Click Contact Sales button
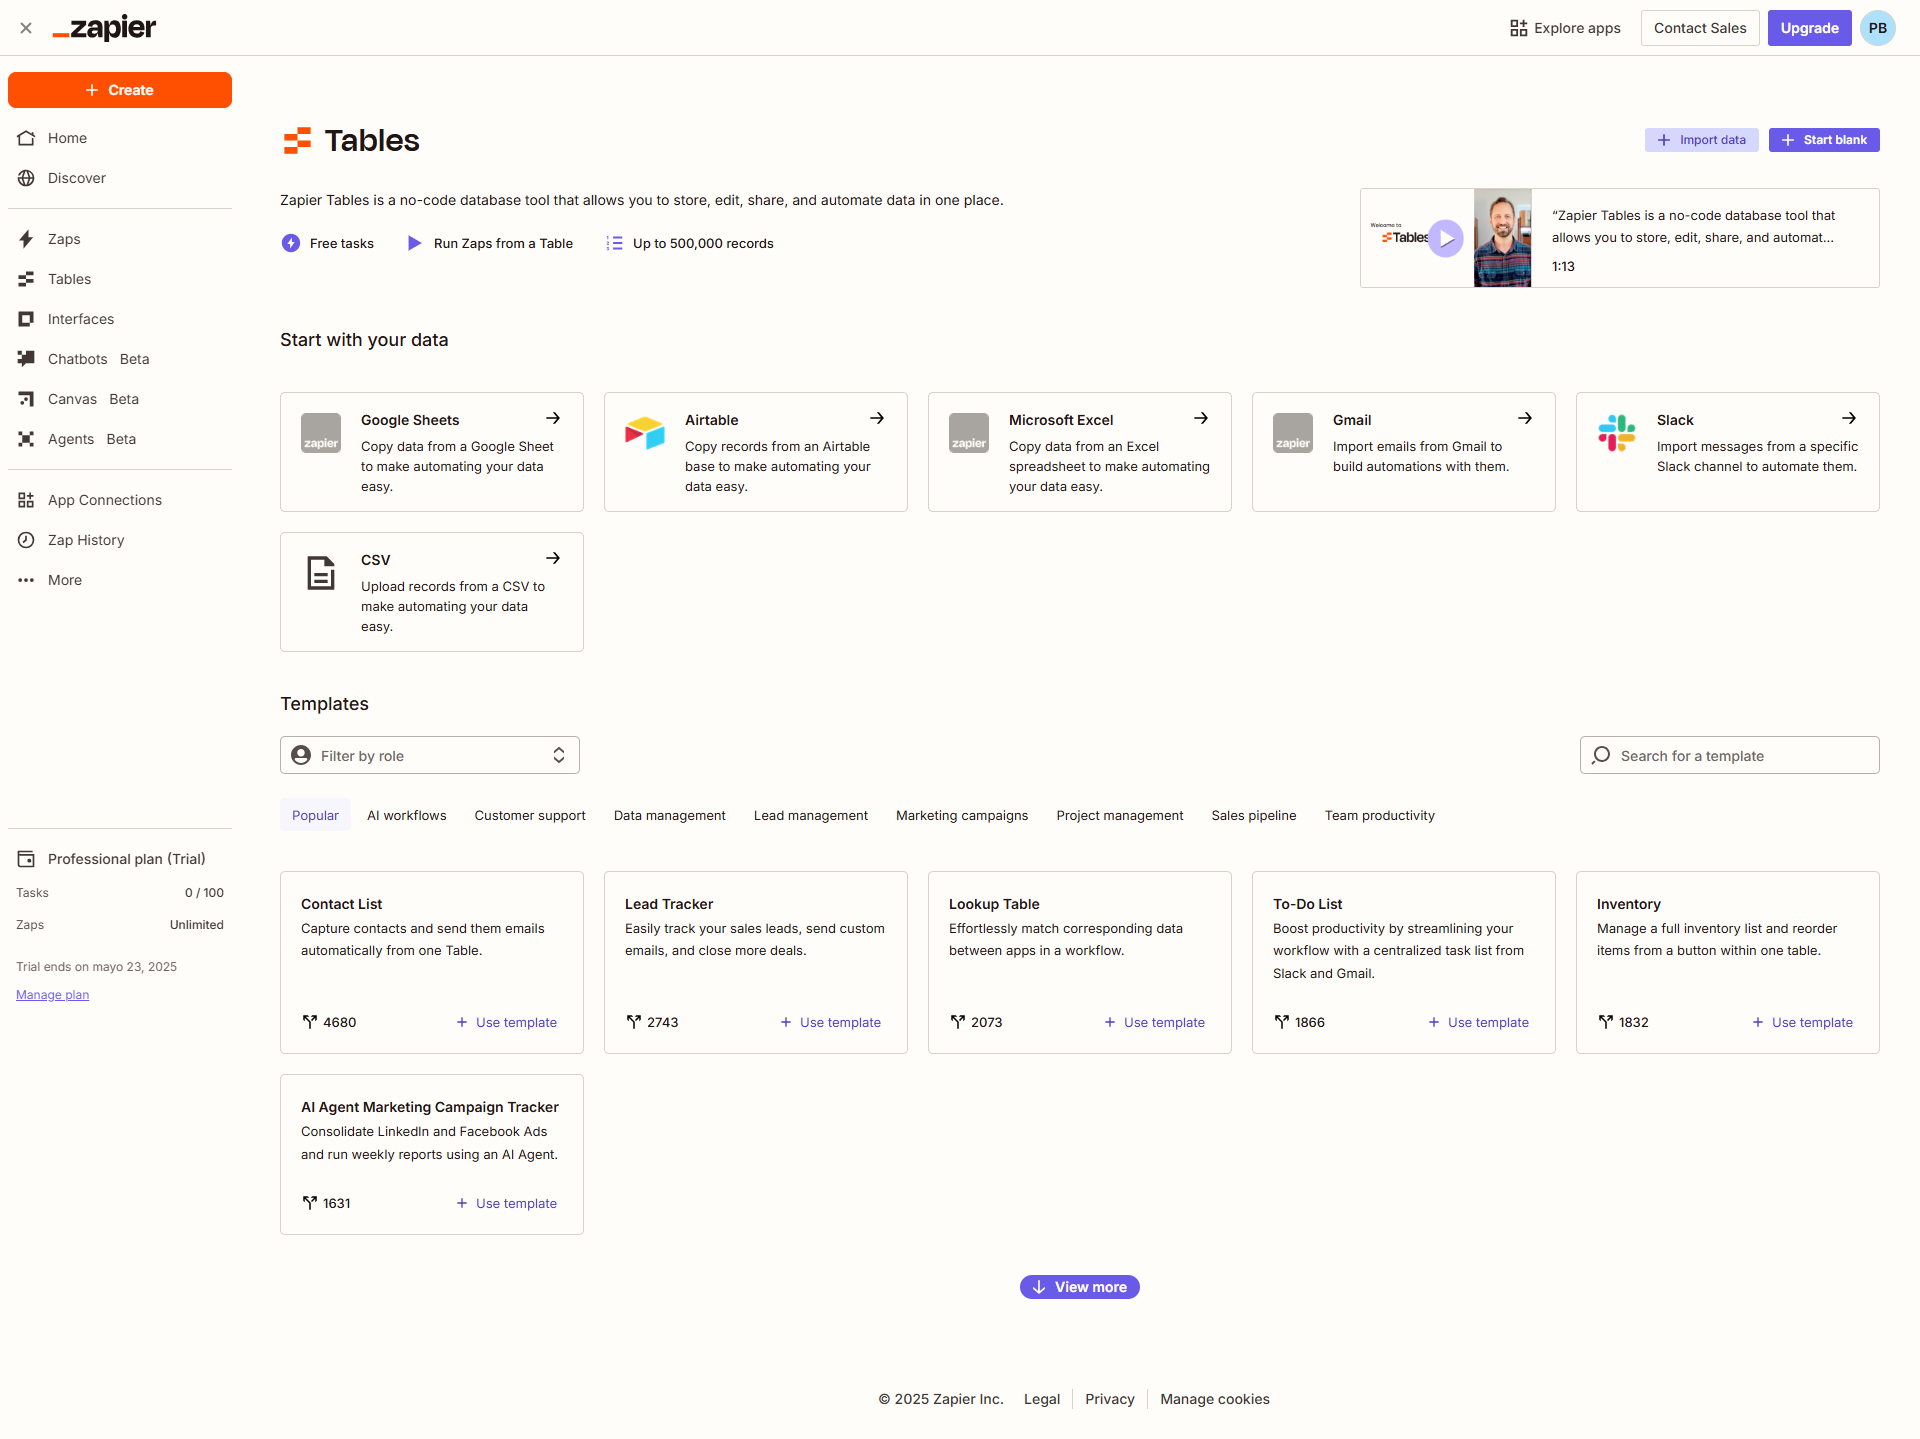The width and height of the screenshot is (1920, 1439). pyautogui.click(x=1700, y=28)
